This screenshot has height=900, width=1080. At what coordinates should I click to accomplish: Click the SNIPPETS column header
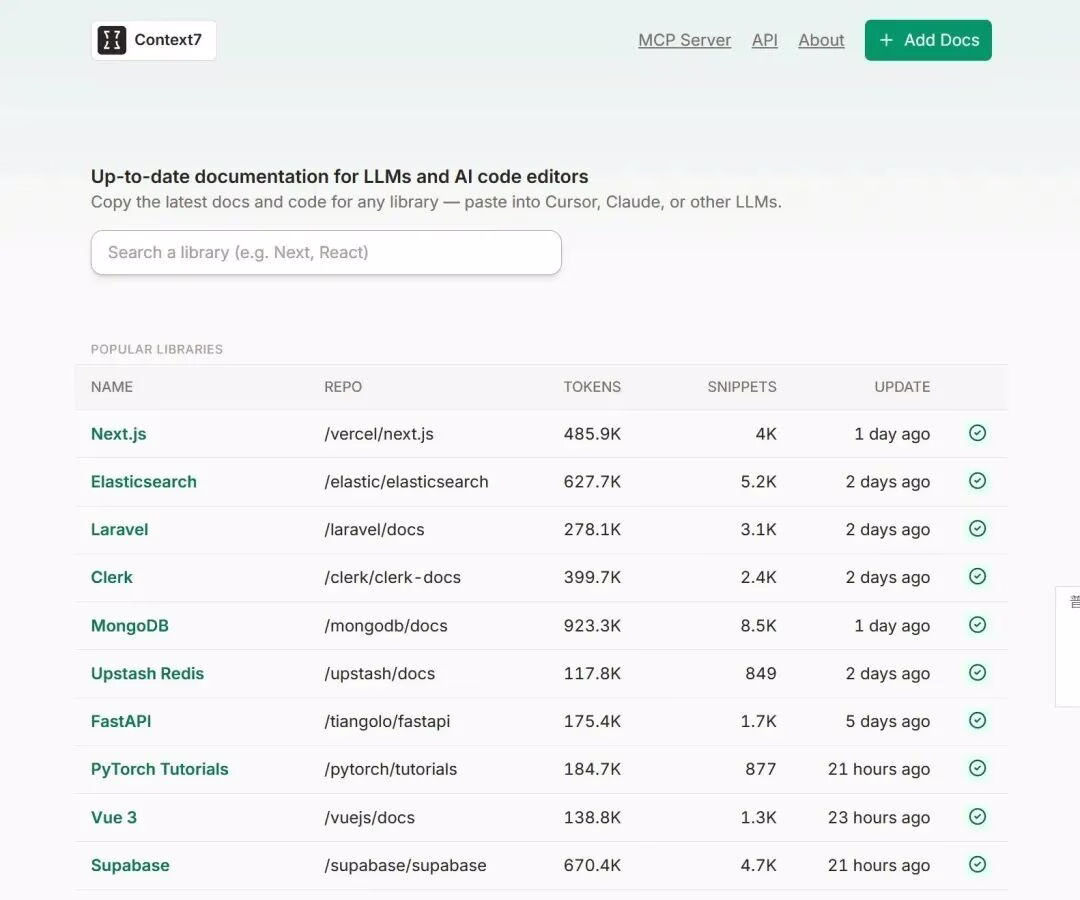[741, 387]
